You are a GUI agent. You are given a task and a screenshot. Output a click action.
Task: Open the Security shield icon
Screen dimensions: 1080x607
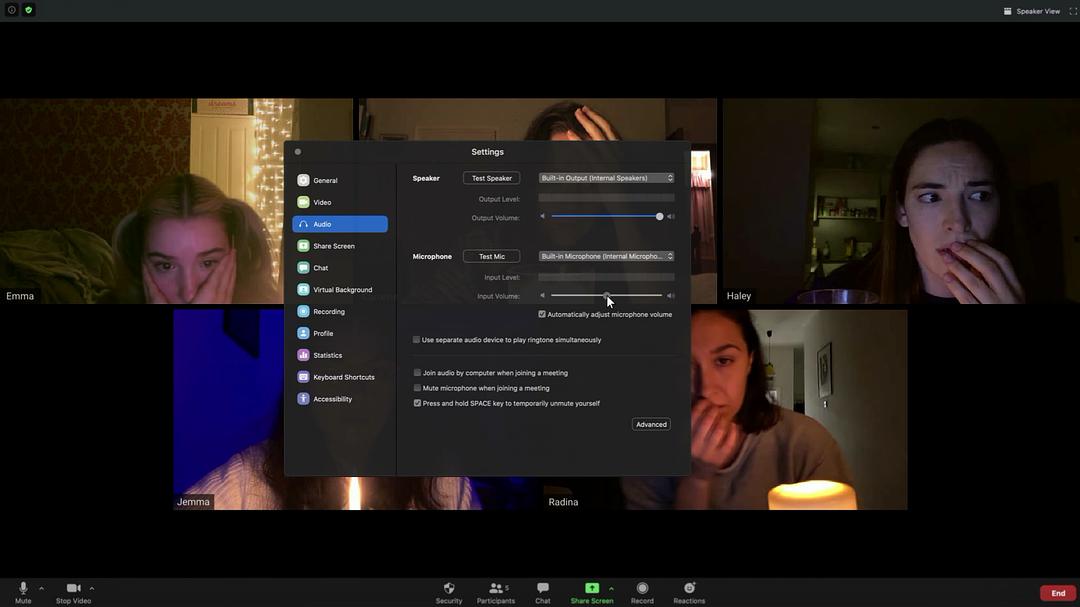coord(449,589)
